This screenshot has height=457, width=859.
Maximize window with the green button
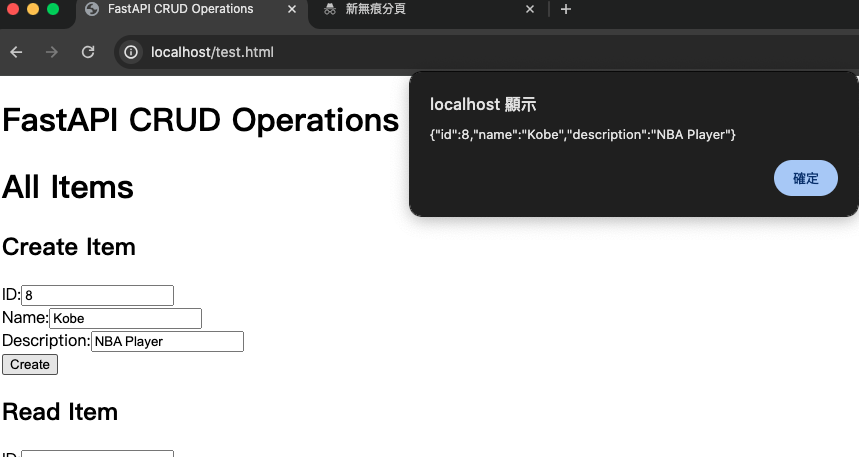click(53, 10)
